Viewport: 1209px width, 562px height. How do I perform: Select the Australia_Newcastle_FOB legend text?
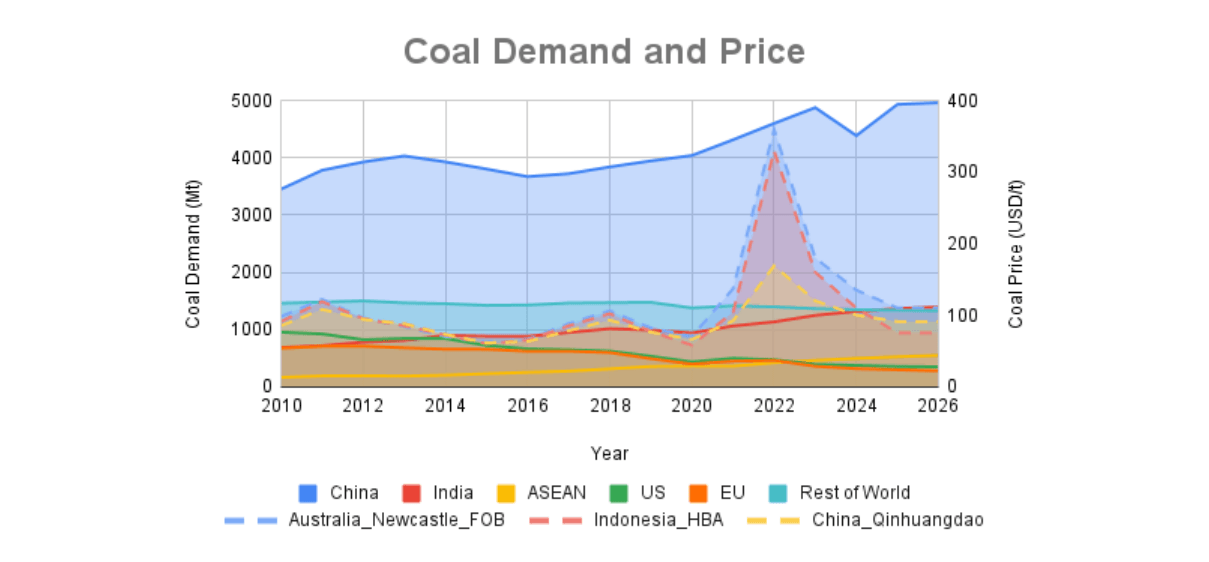pyautogui.click(x=396, y=520)
